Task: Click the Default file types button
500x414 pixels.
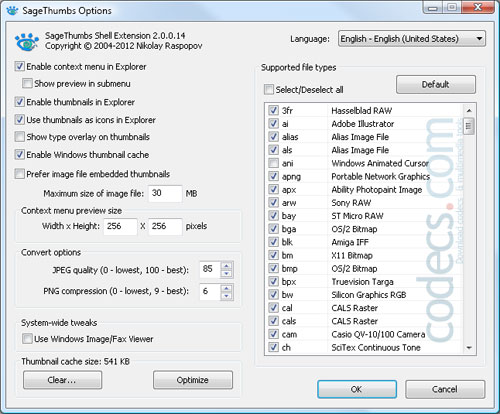Action: click(x=436, y=84)
